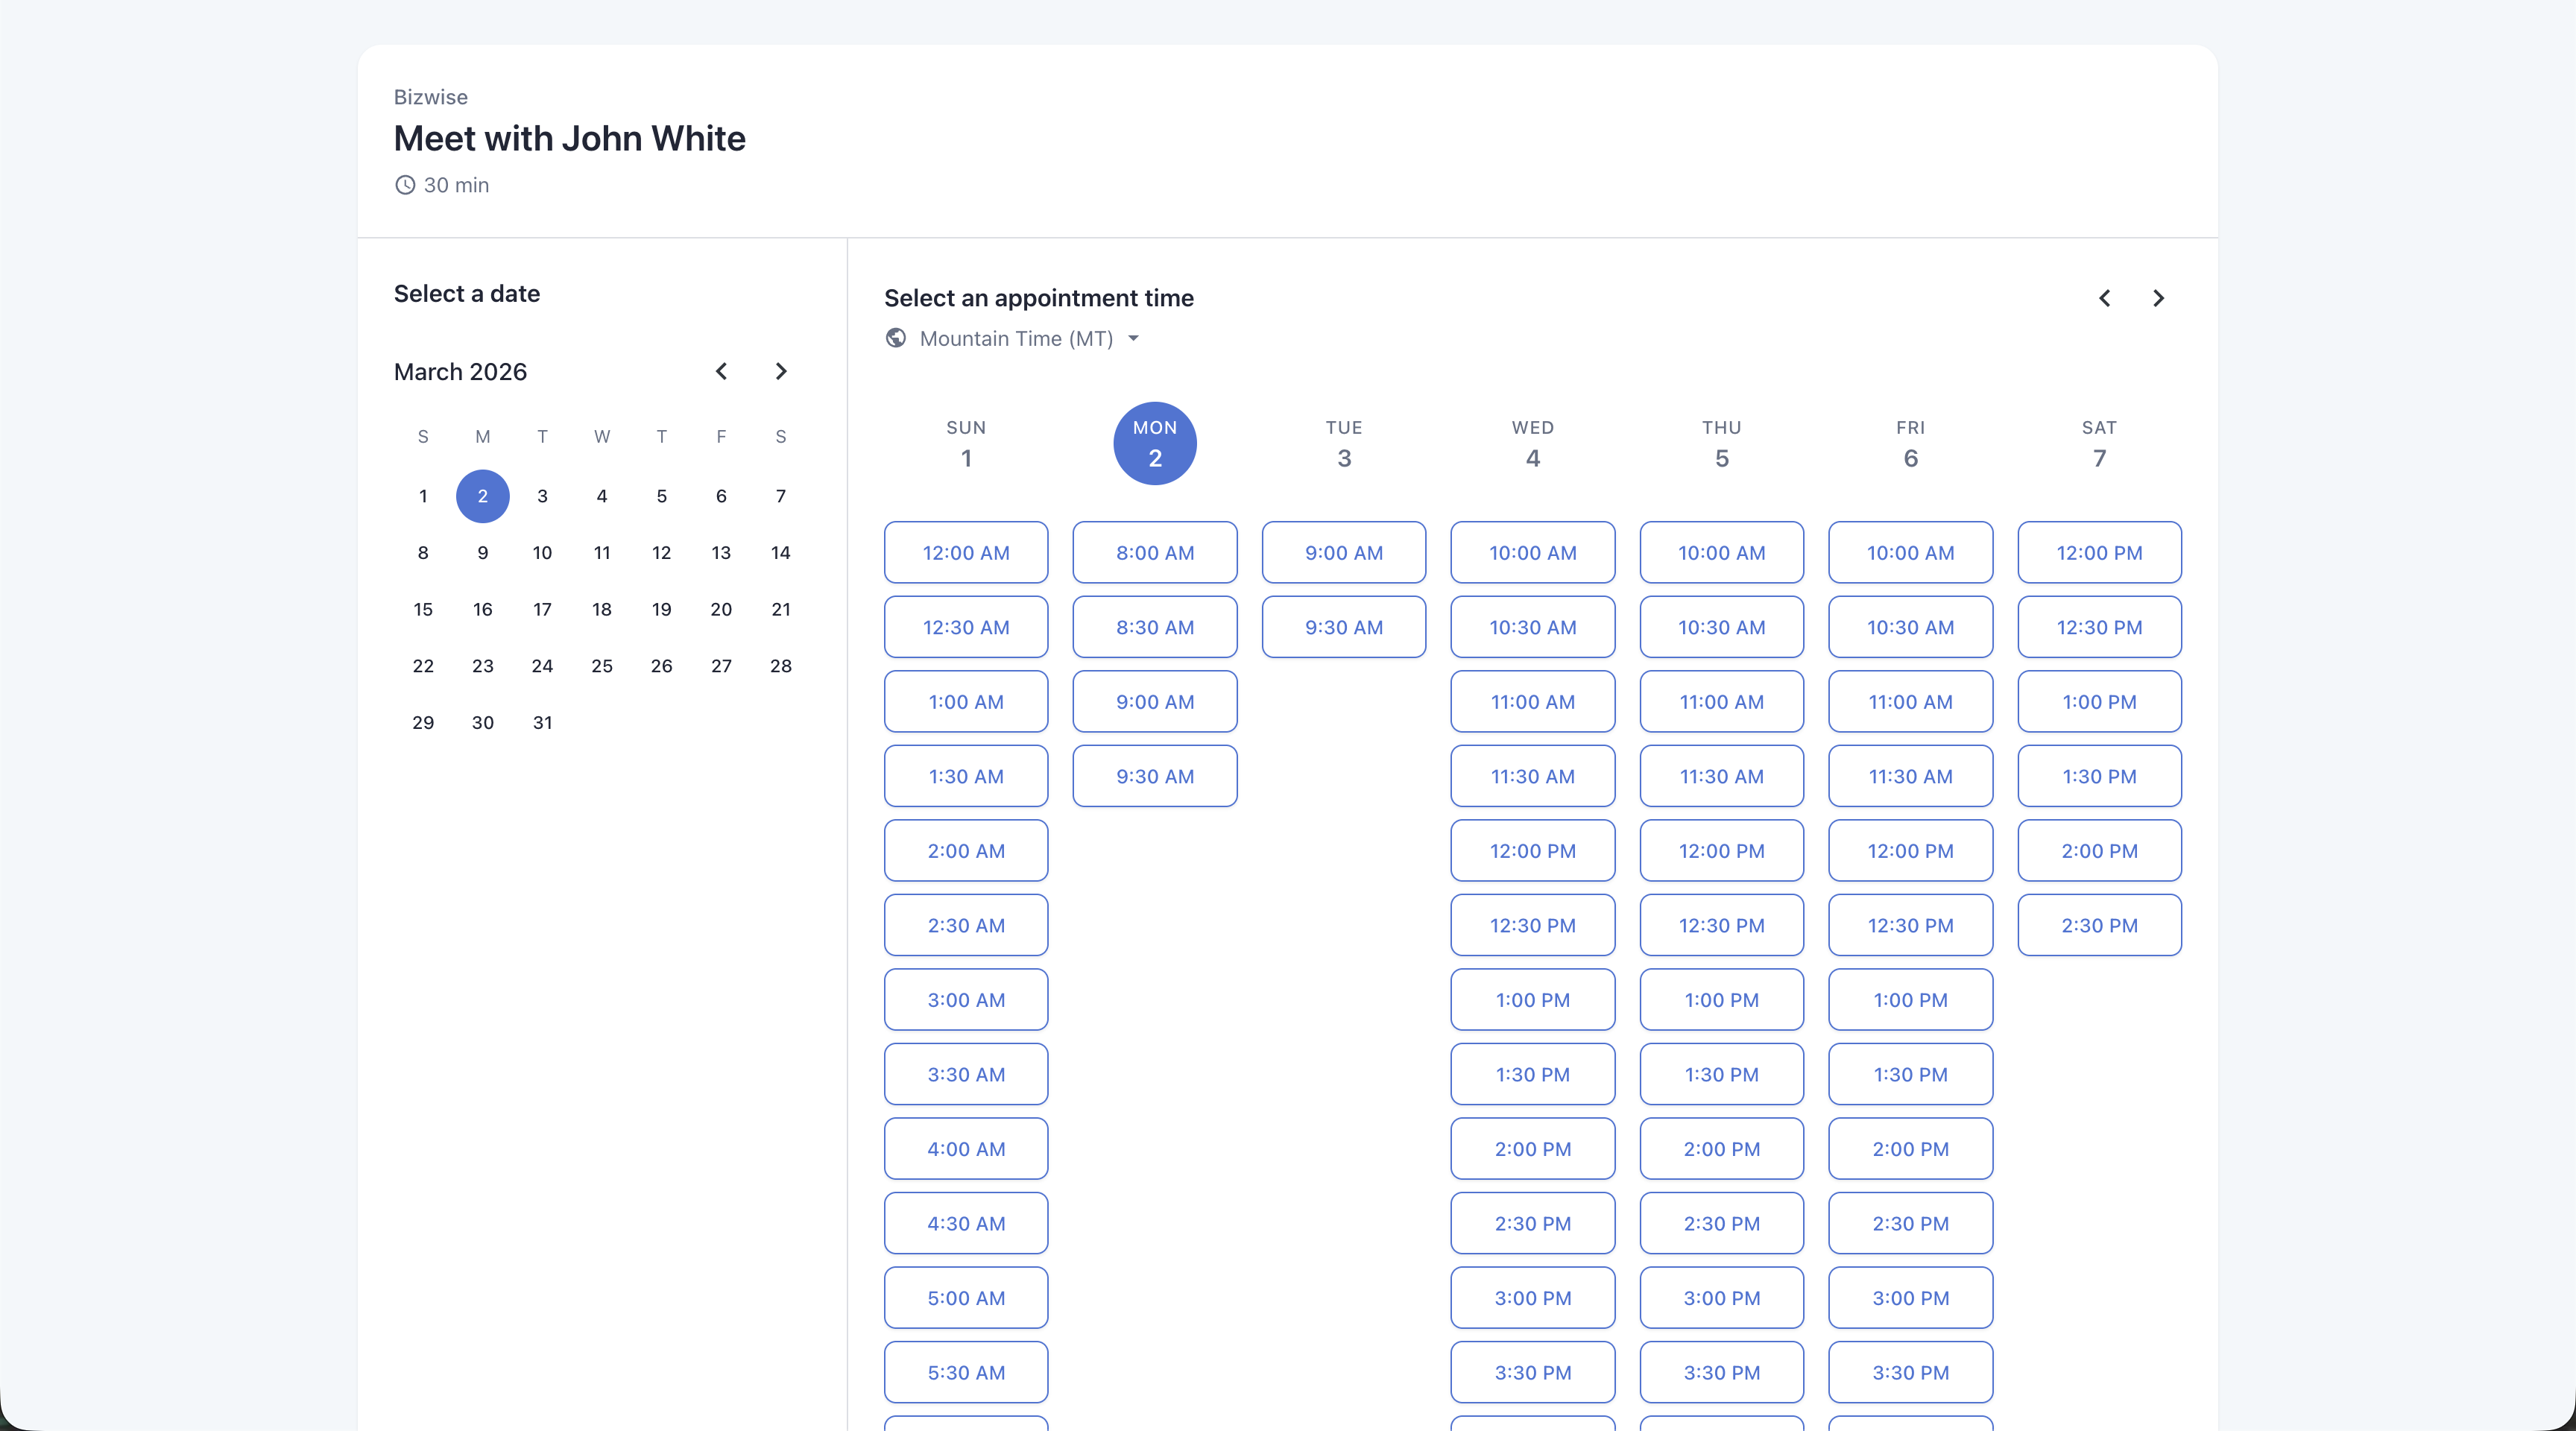Book Thursday 3:00 PM slot
2576x1431 pixels.
point(1722,1298)
